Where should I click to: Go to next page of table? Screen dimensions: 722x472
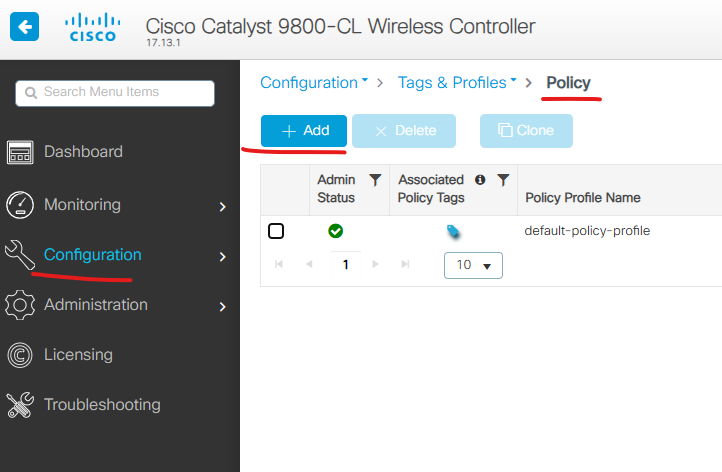[x=375, y=264]
